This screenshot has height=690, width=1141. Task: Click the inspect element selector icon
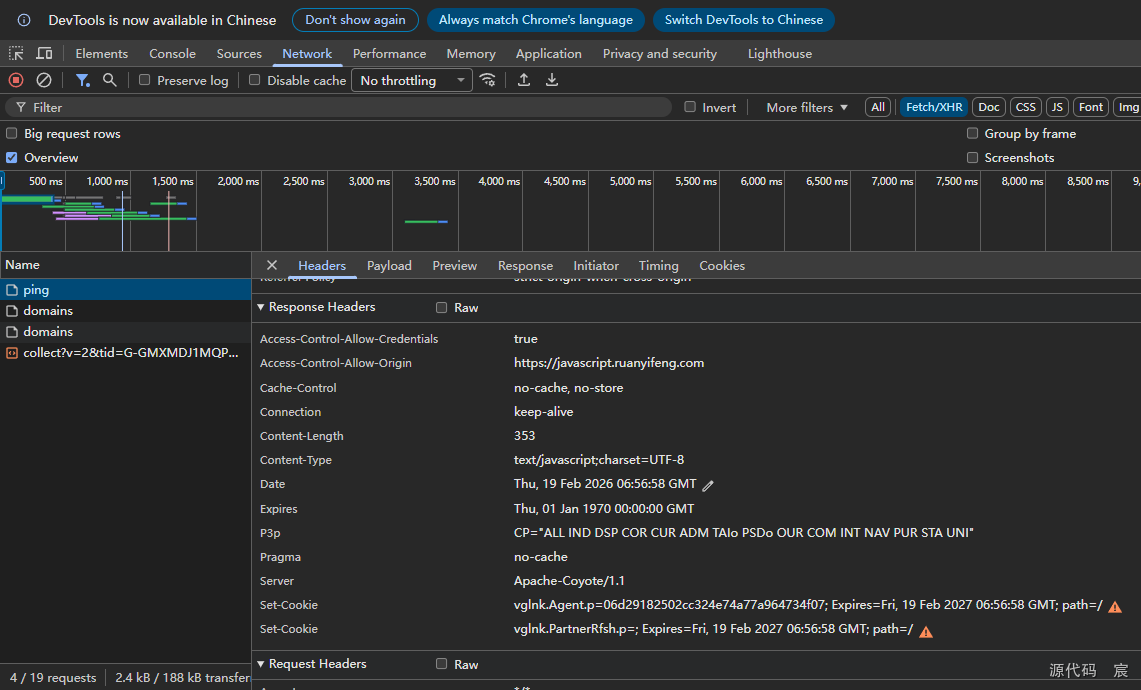pos(16,53)
